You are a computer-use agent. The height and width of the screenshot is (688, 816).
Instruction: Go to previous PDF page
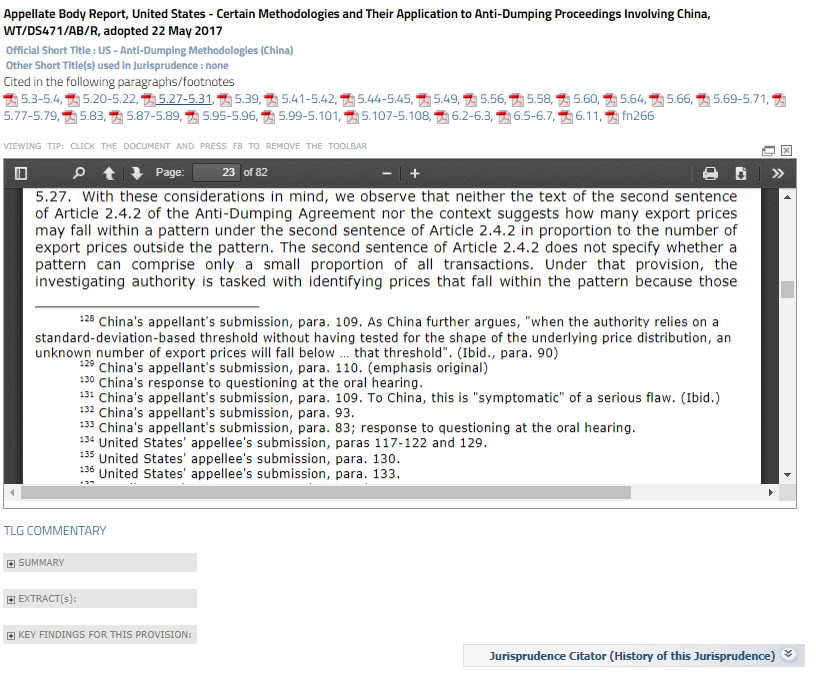(x=109, y=173)
